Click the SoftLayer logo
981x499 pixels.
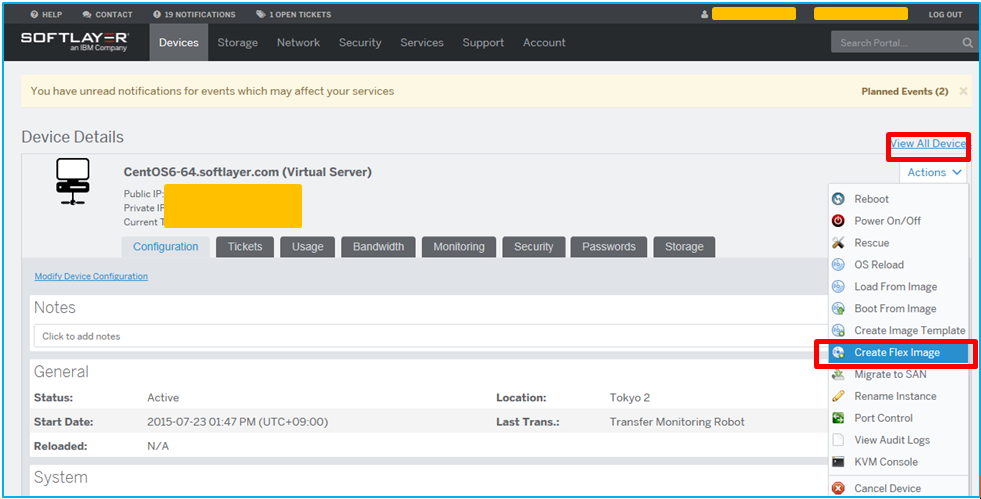click(x=75, y=42)
